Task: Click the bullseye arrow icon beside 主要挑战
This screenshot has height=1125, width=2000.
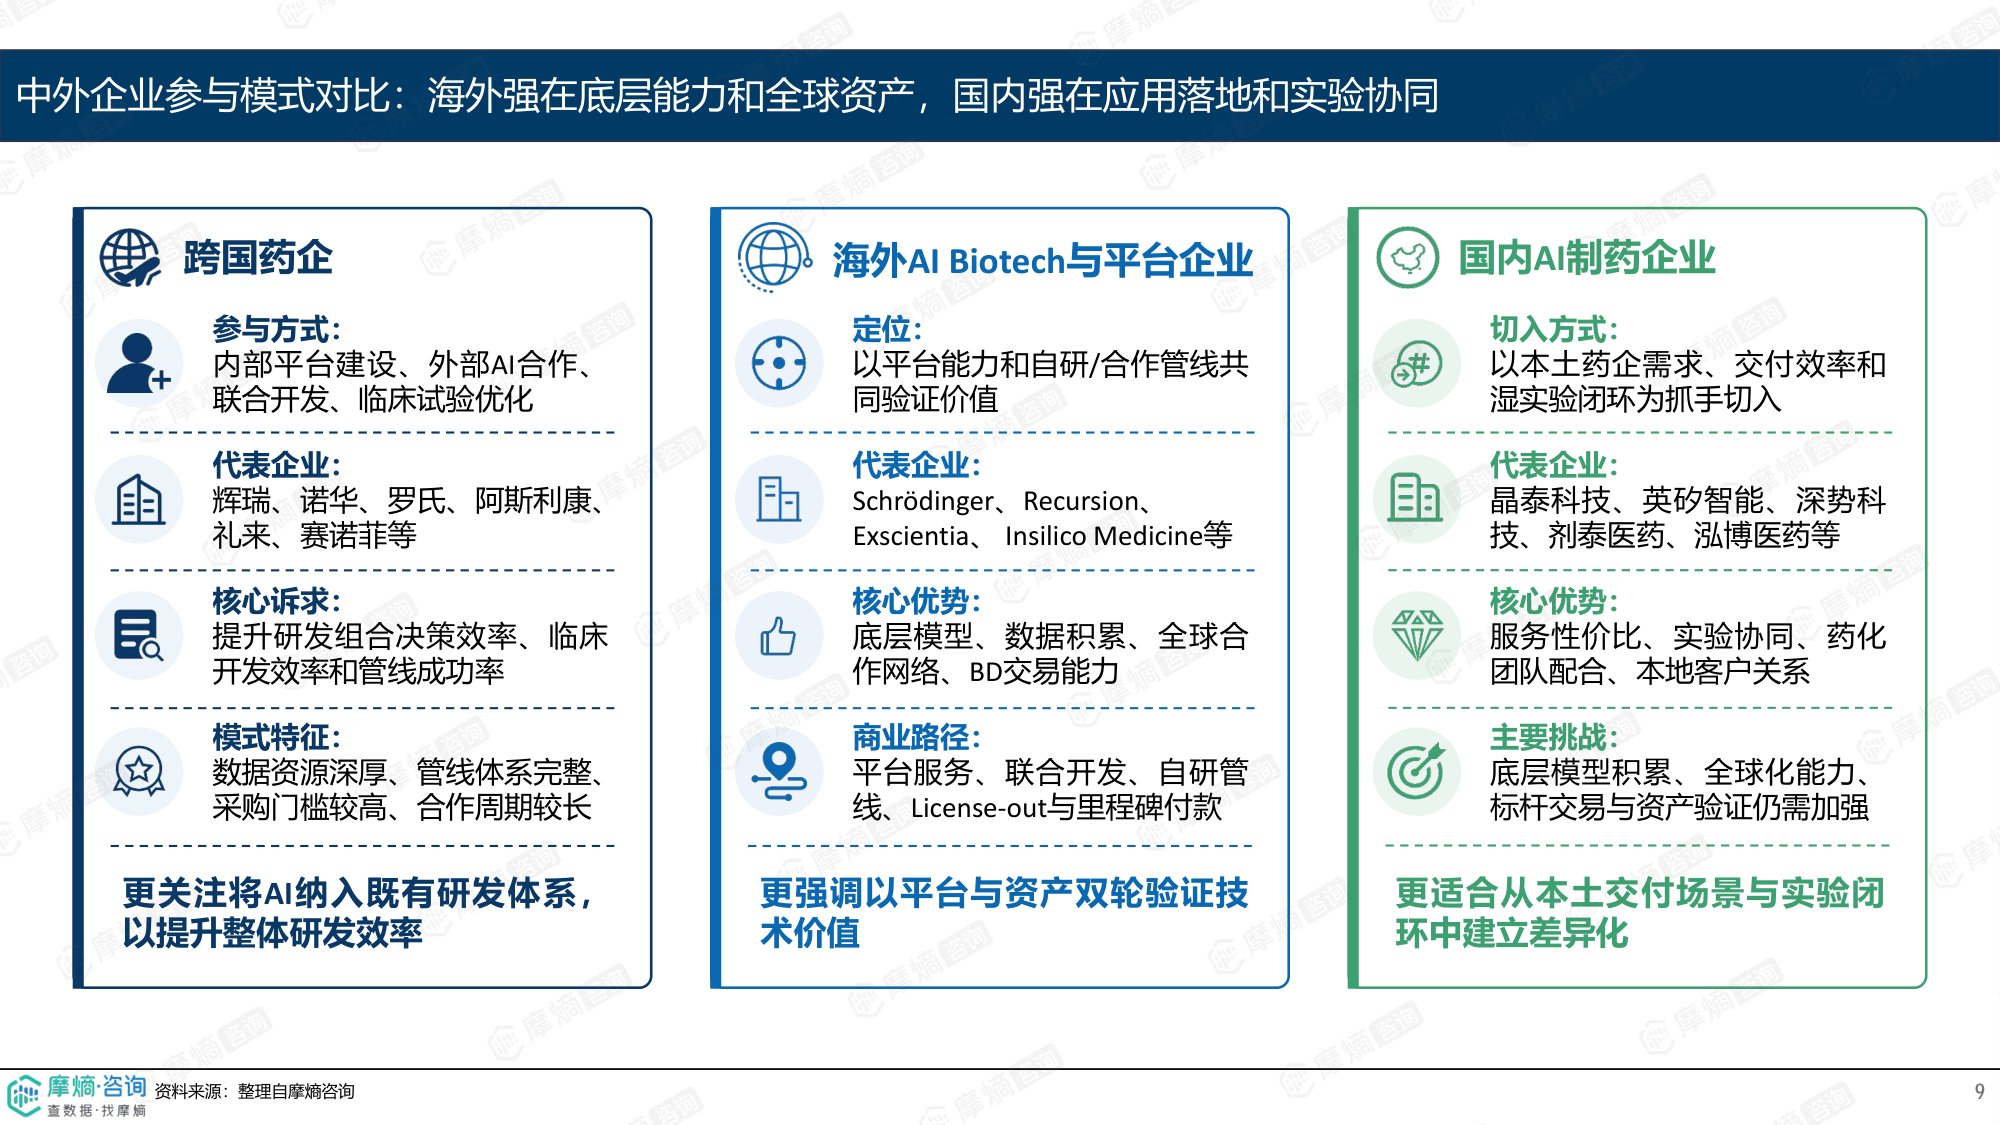Action: (x=1417, y=771)
